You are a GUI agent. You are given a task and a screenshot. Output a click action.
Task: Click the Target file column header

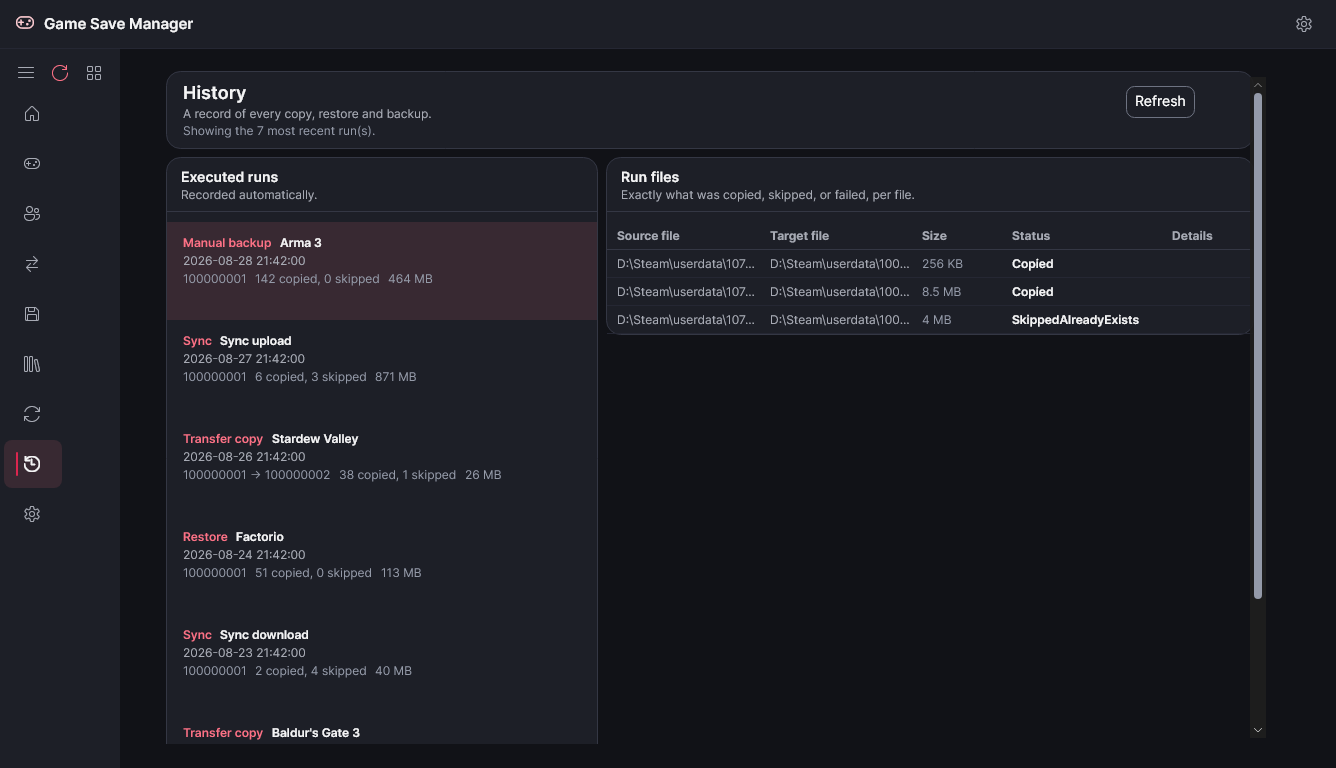pyautogui.click(x=799, y=236)
